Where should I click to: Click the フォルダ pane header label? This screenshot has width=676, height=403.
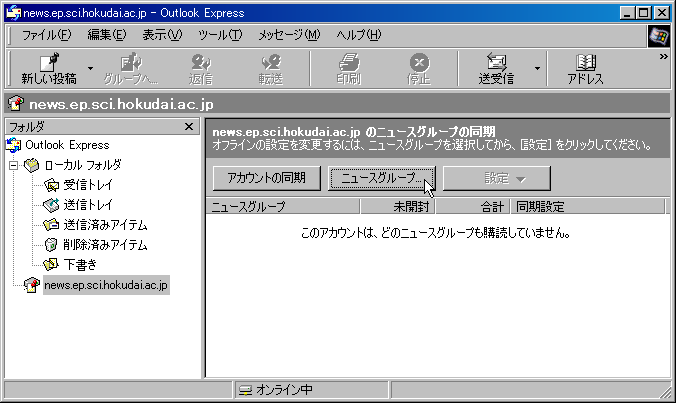tap(27, 127)
